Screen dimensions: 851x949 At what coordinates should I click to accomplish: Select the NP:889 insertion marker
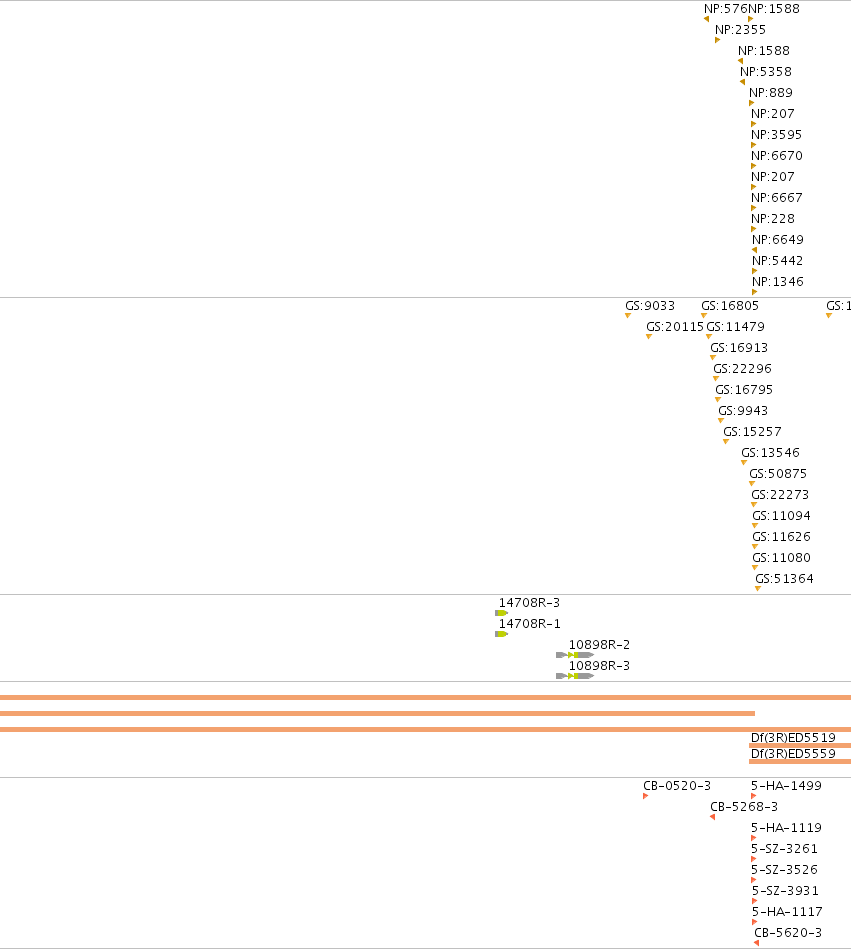point(752,103)
